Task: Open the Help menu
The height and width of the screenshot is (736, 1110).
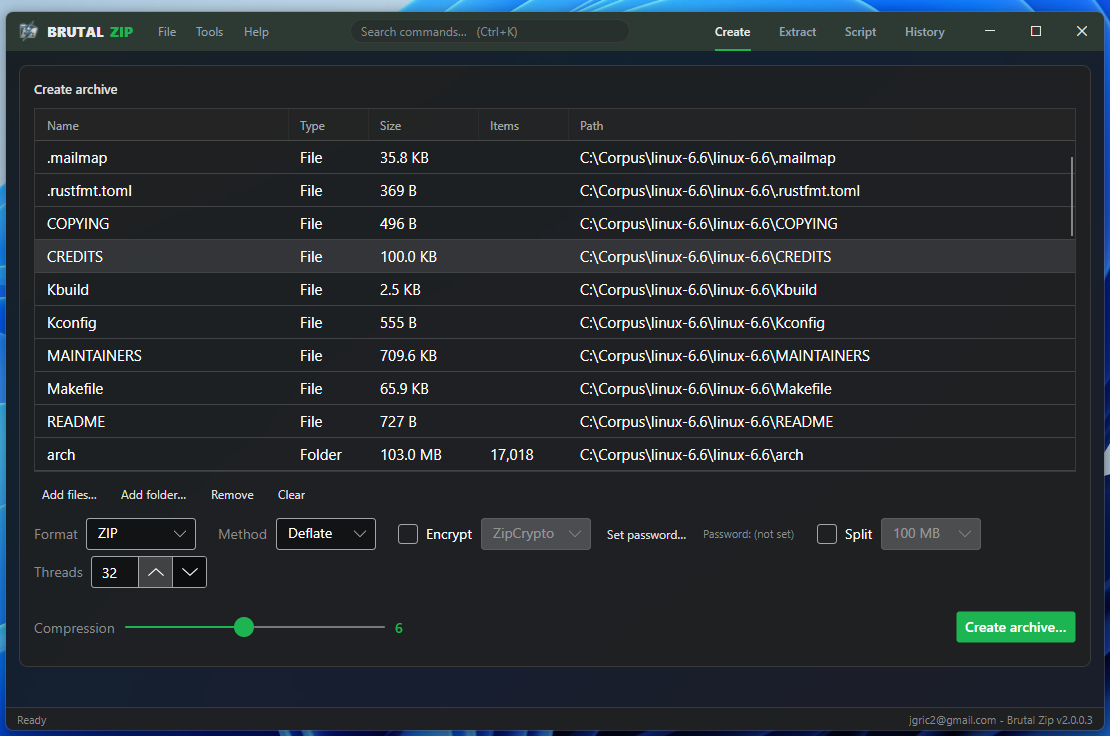Action: 256,32
